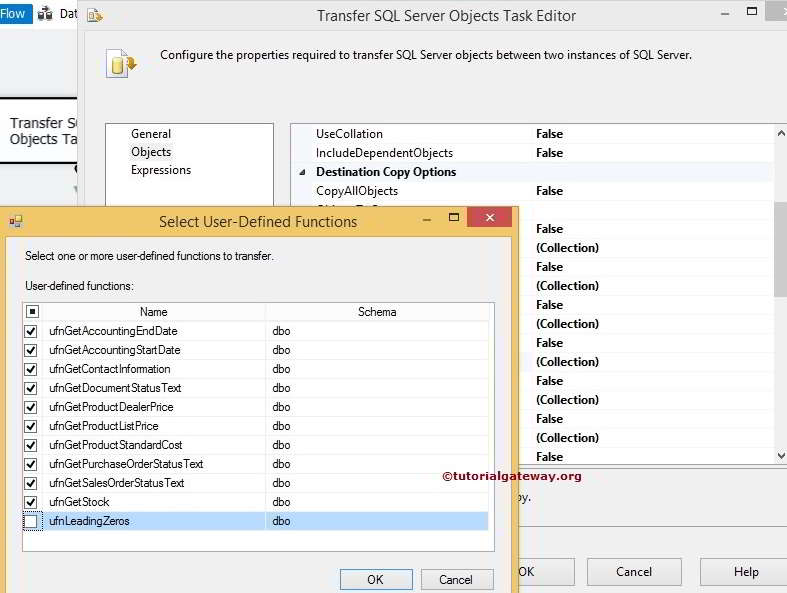
Task: Minimize the Task Editor window
Action: pos(724,14)
